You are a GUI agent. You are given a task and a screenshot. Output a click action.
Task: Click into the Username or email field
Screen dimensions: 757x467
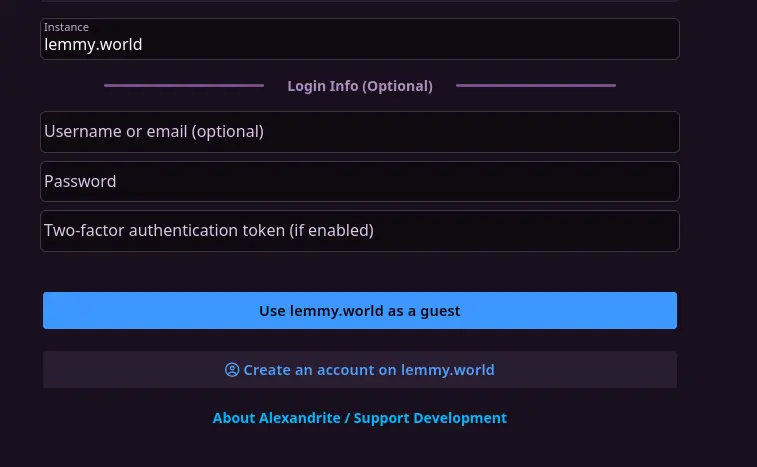(x=360, y=132)
